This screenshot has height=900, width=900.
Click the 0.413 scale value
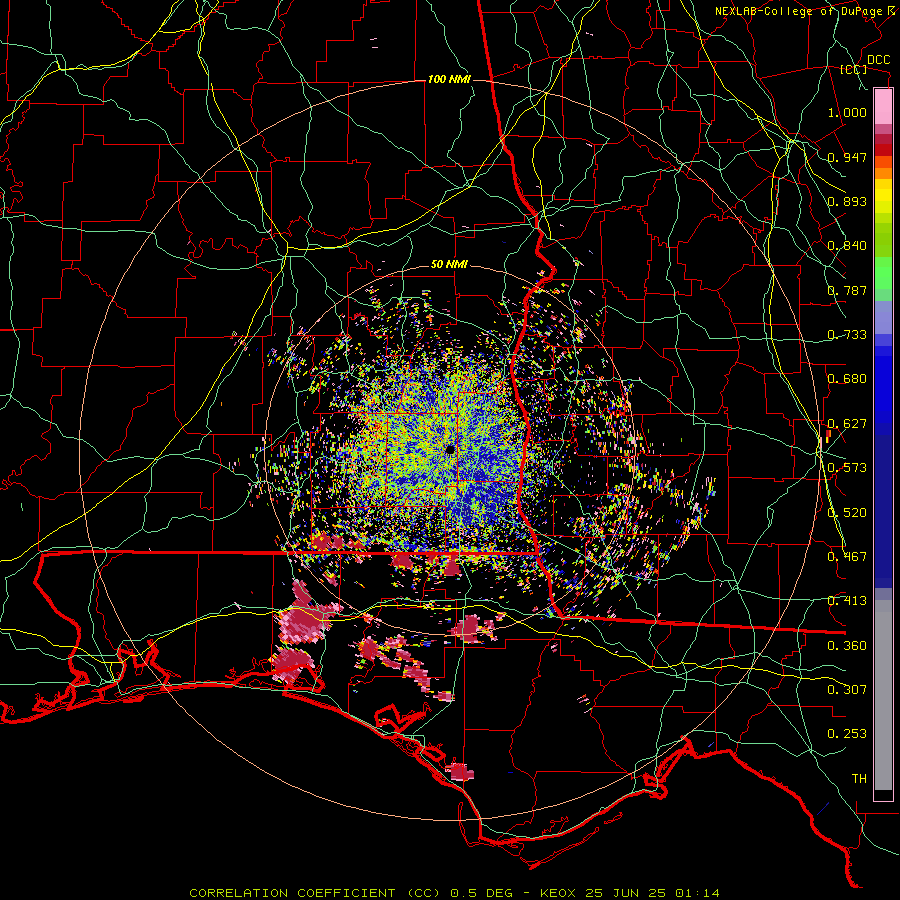click(847, 601)
